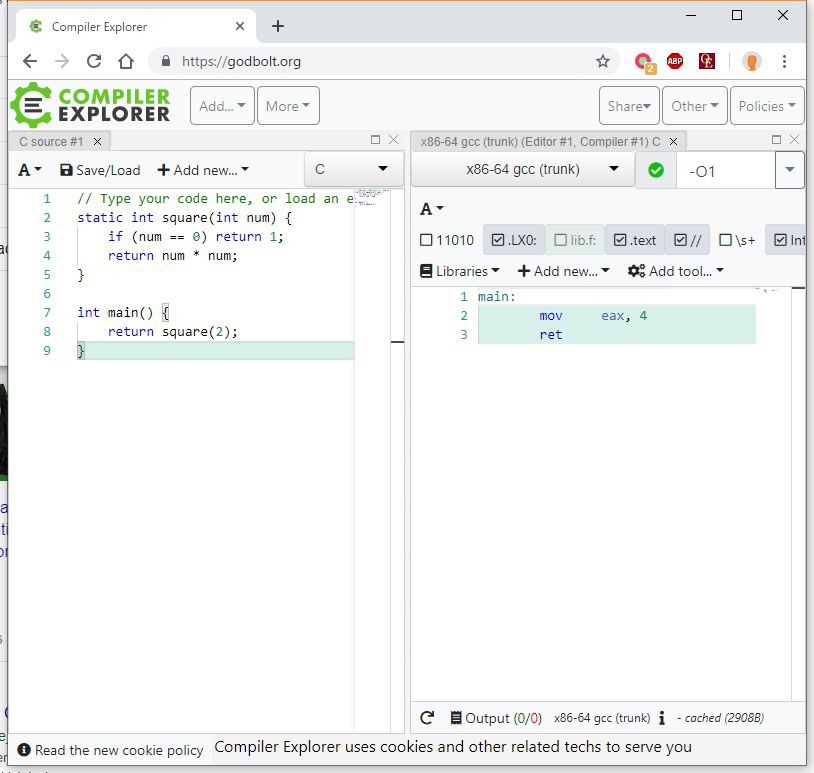
Task: Select the x86-64 gcc (trunk) compiler tab
Action: pyautogui.click(x=540, y=141)
